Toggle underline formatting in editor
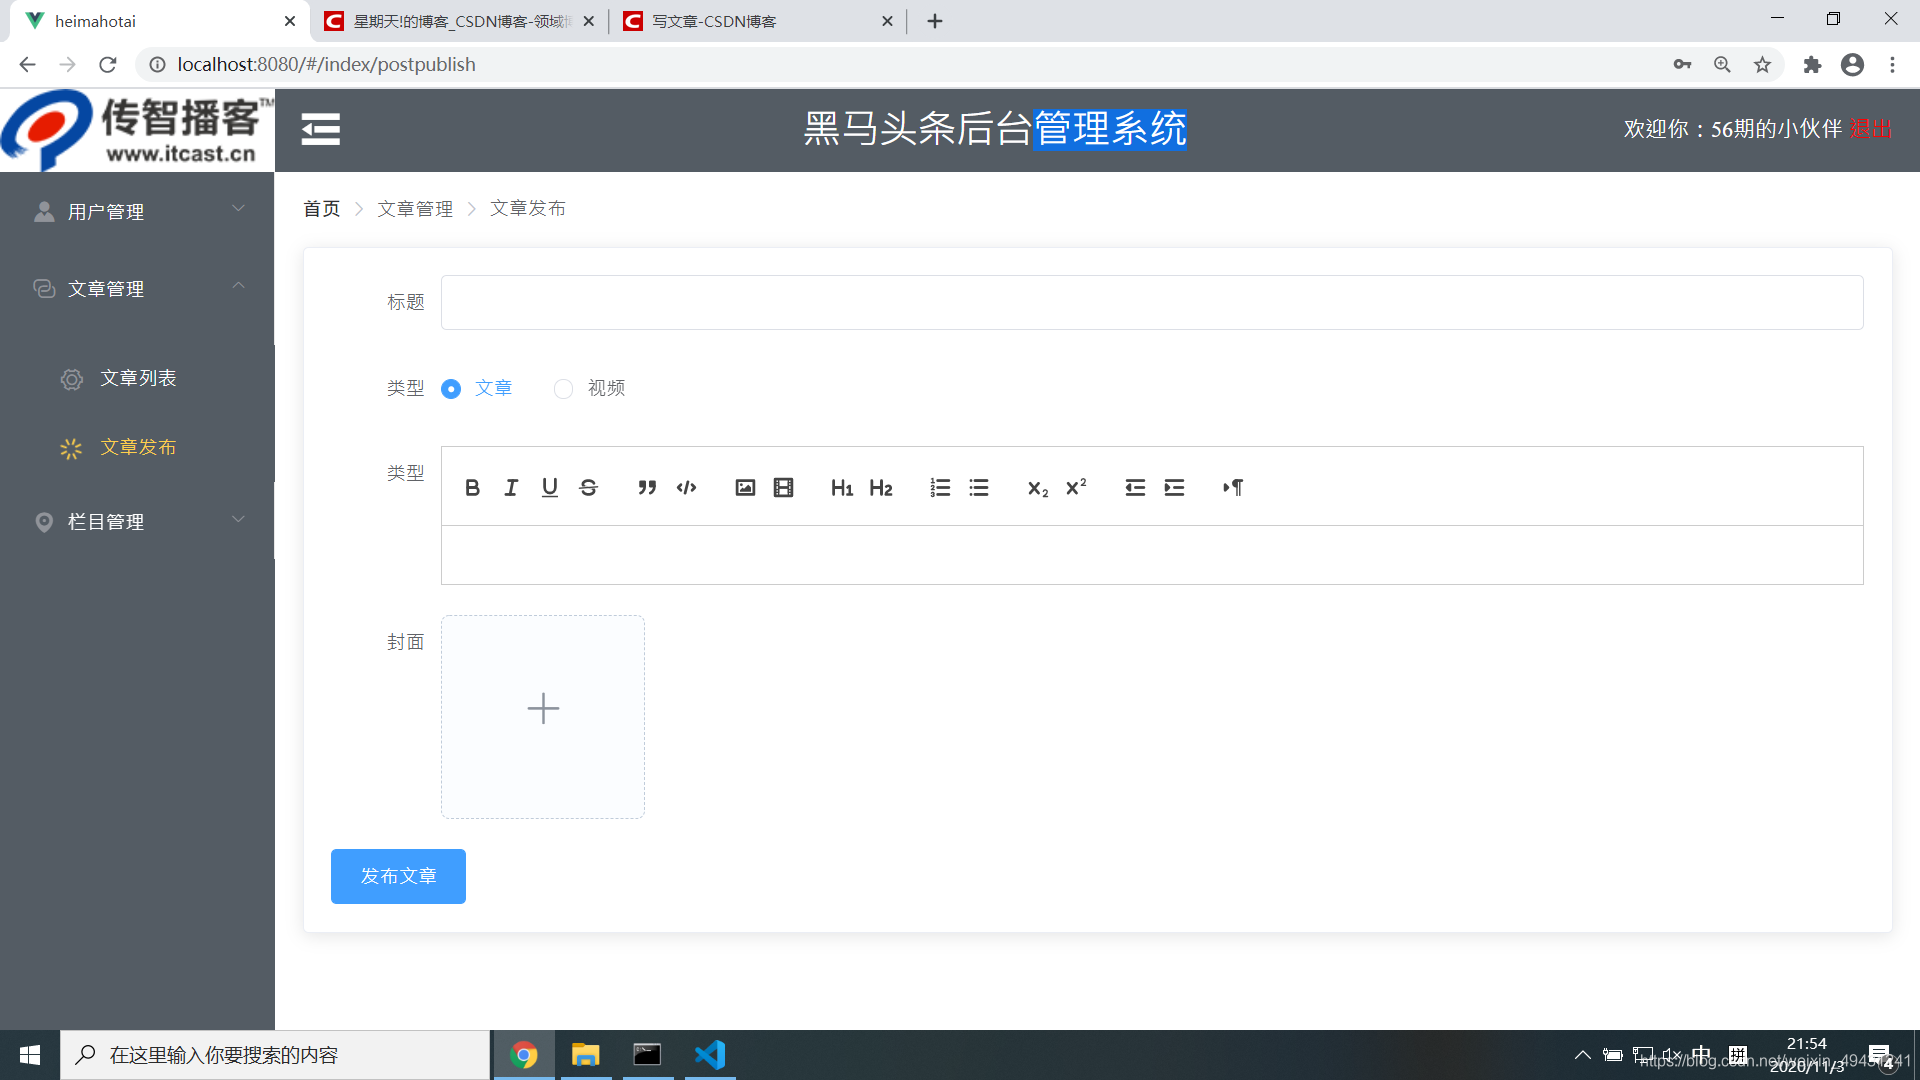This screenshot has height=1080, width=1920. pos(550,487)
